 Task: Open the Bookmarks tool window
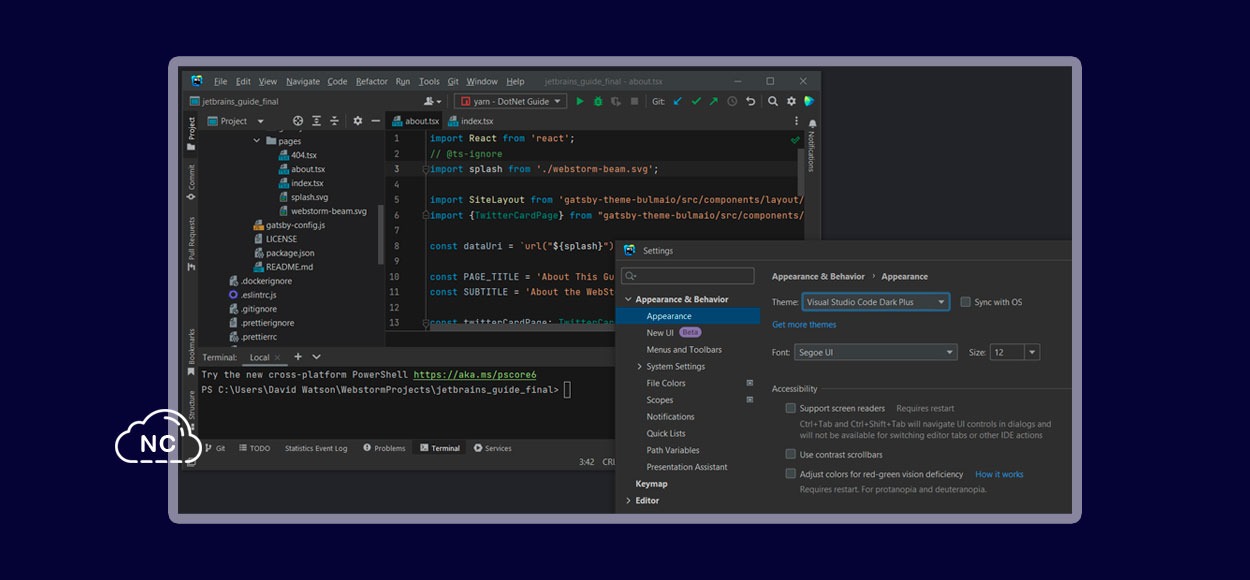[x=191, y=352]
